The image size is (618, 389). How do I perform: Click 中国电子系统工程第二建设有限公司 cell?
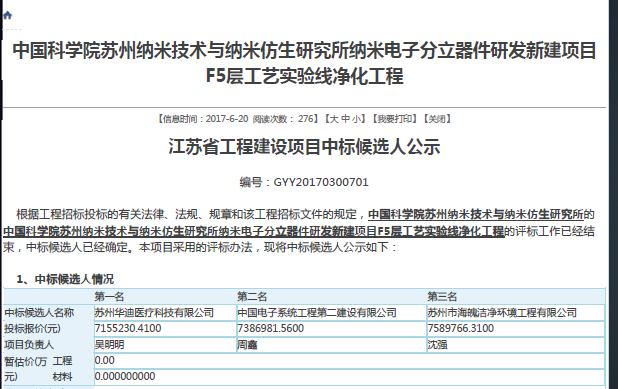(332, 313)
